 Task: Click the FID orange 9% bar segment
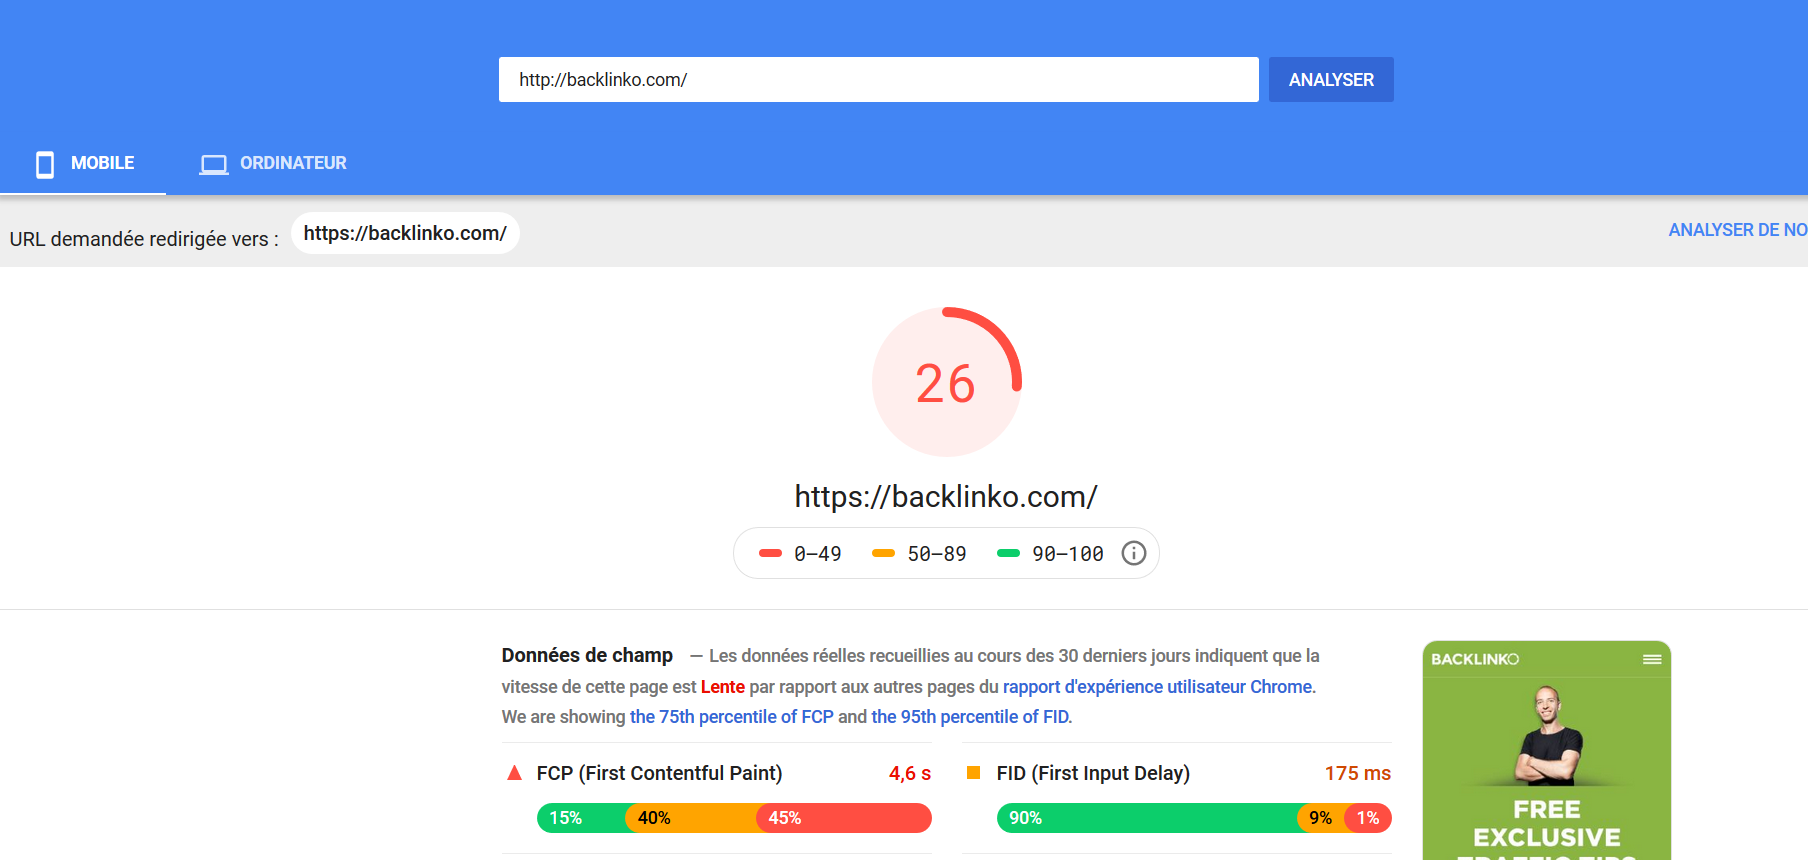[x=1321, y=818]
